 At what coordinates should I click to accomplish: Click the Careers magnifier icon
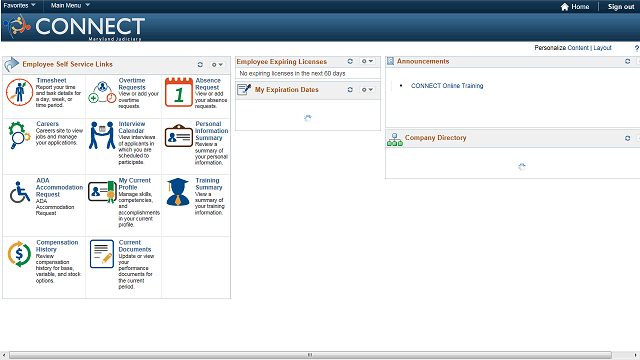coord(19,135)
